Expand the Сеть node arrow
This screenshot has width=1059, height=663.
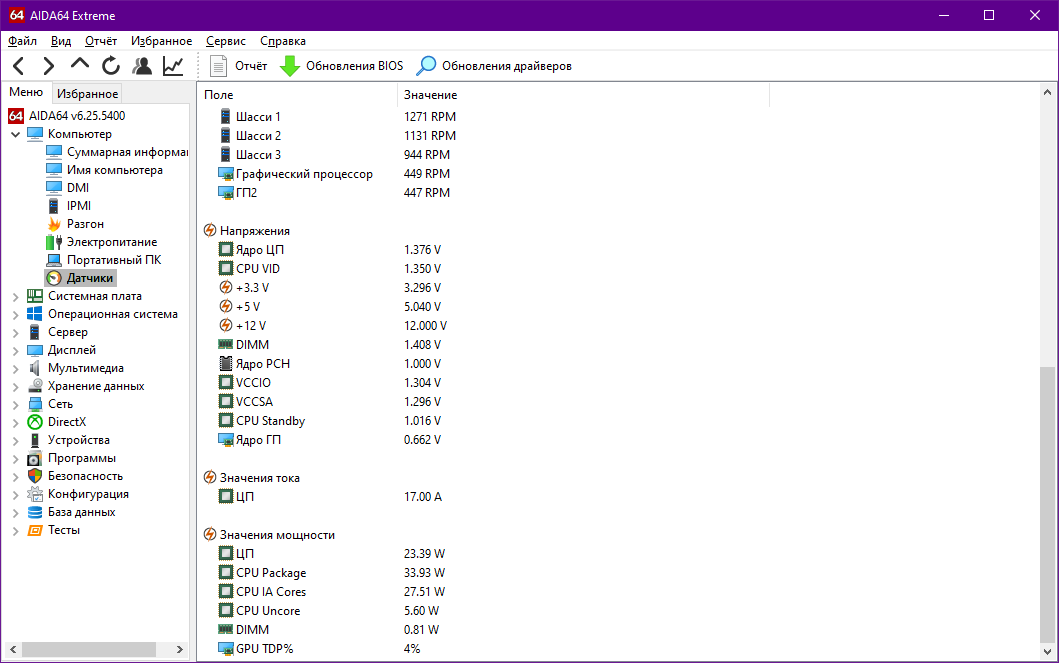(x=16, y=404)
